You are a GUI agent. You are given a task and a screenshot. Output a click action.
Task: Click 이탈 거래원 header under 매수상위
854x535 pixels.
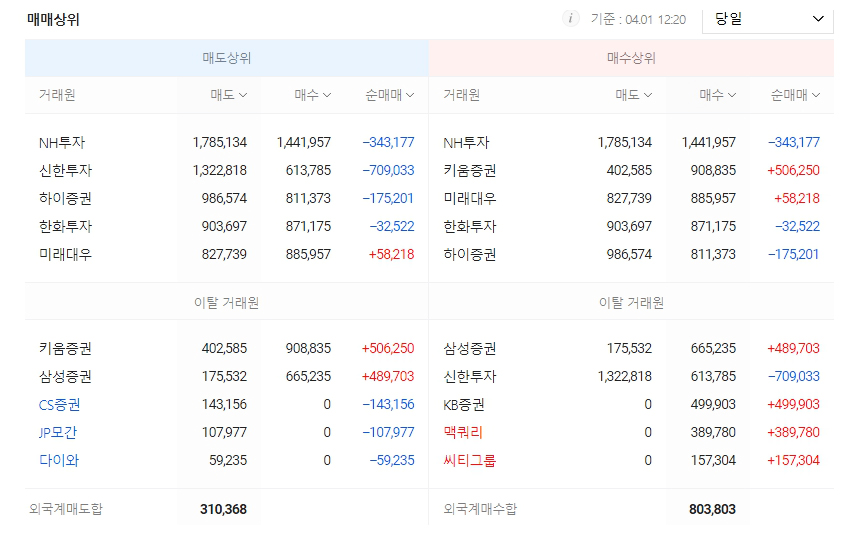click(631, 303)
